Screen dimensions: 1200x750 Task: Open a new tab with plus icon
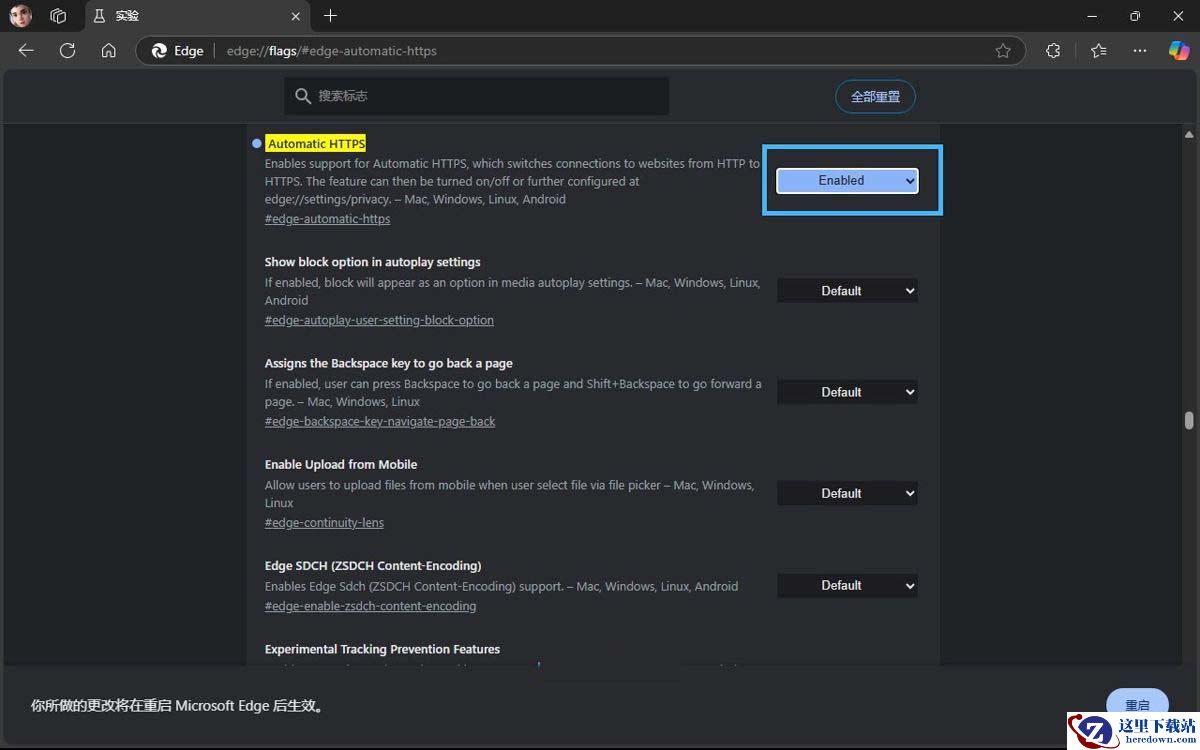pyautogui.click(x=330, y=16)
